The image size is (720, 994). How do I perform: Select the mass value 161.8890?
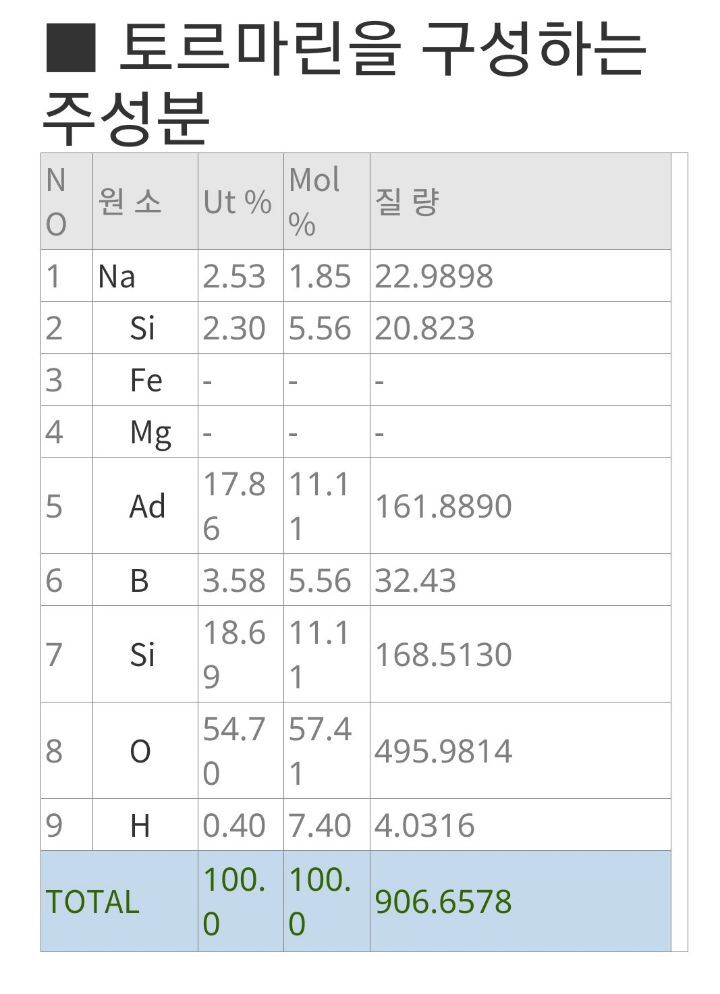point(442,506)
